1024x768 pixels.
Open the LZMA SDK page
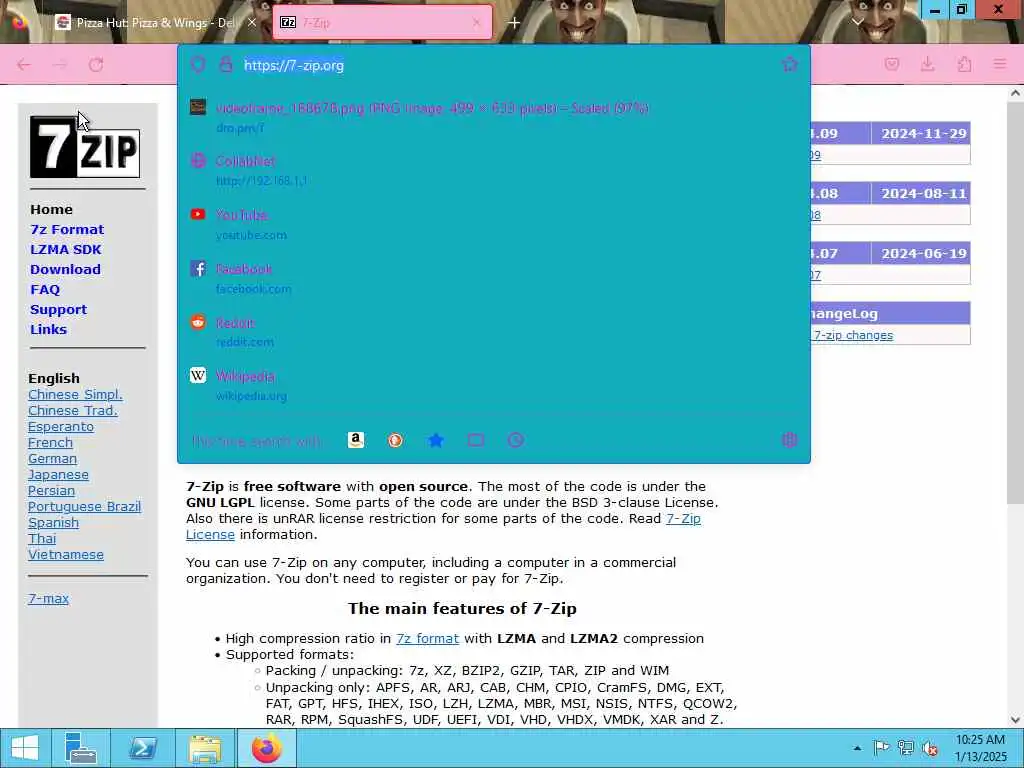(x=65, y=249)
